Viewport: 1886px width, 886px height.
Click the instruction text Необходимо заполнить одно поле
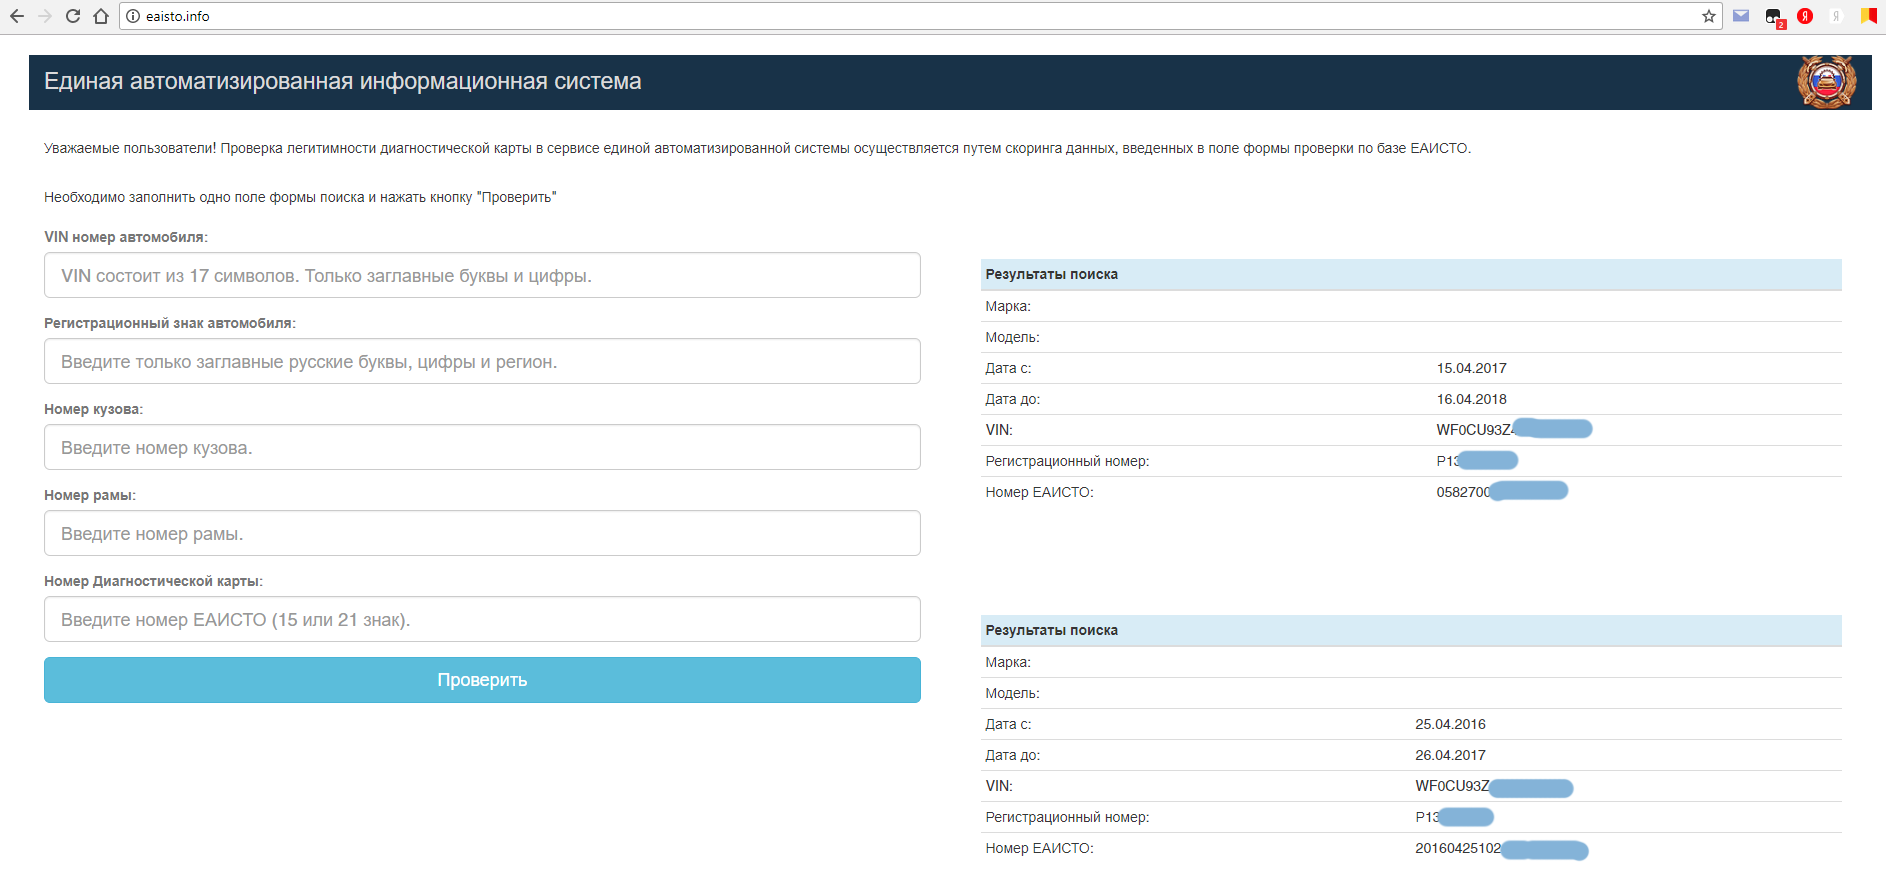300,197
